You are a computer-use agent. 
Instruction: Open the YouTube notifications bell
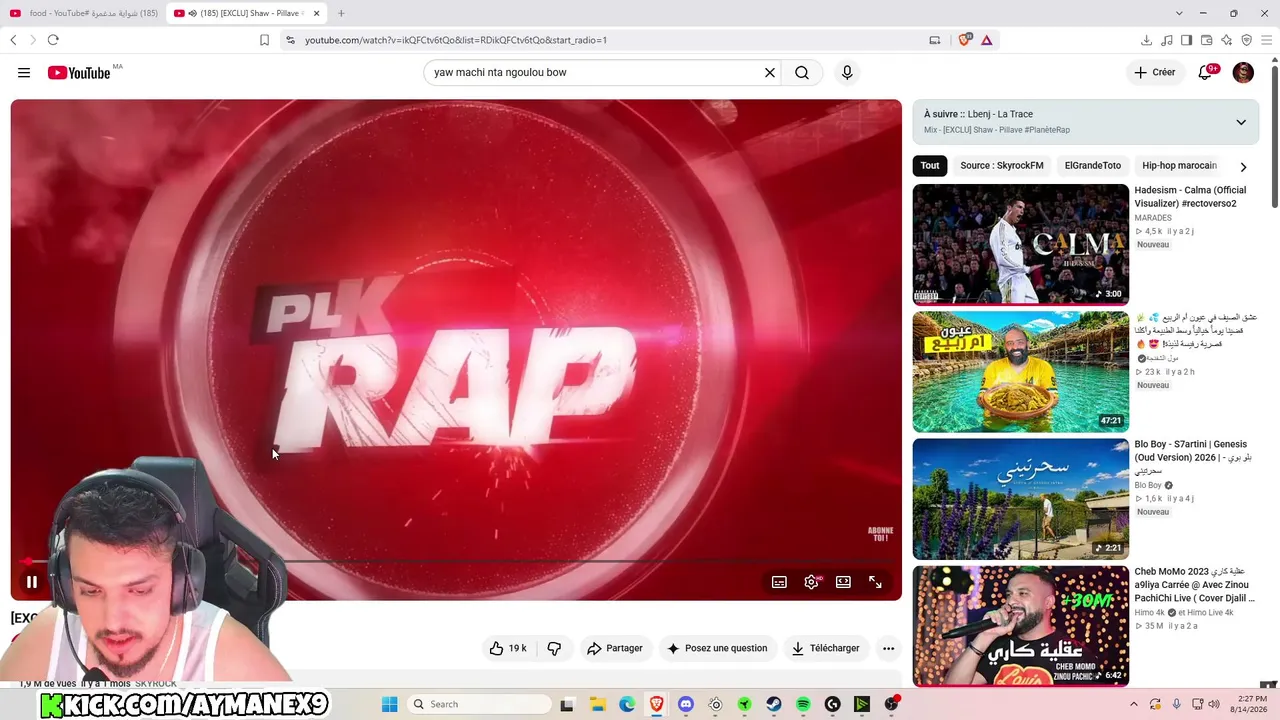point(1206,72)
